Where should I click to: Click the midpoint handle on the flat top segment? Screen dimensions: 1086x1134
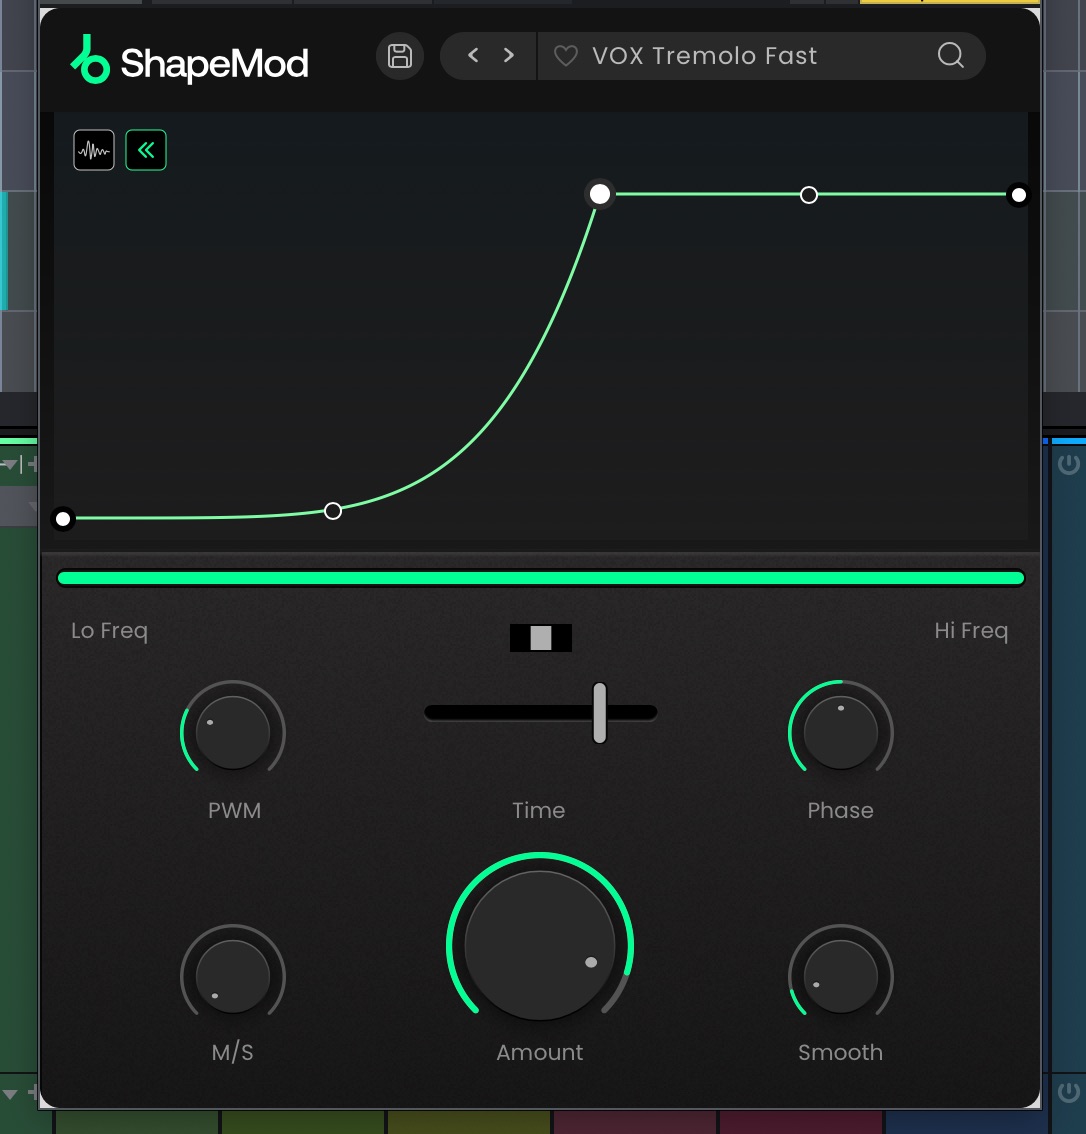809,195
